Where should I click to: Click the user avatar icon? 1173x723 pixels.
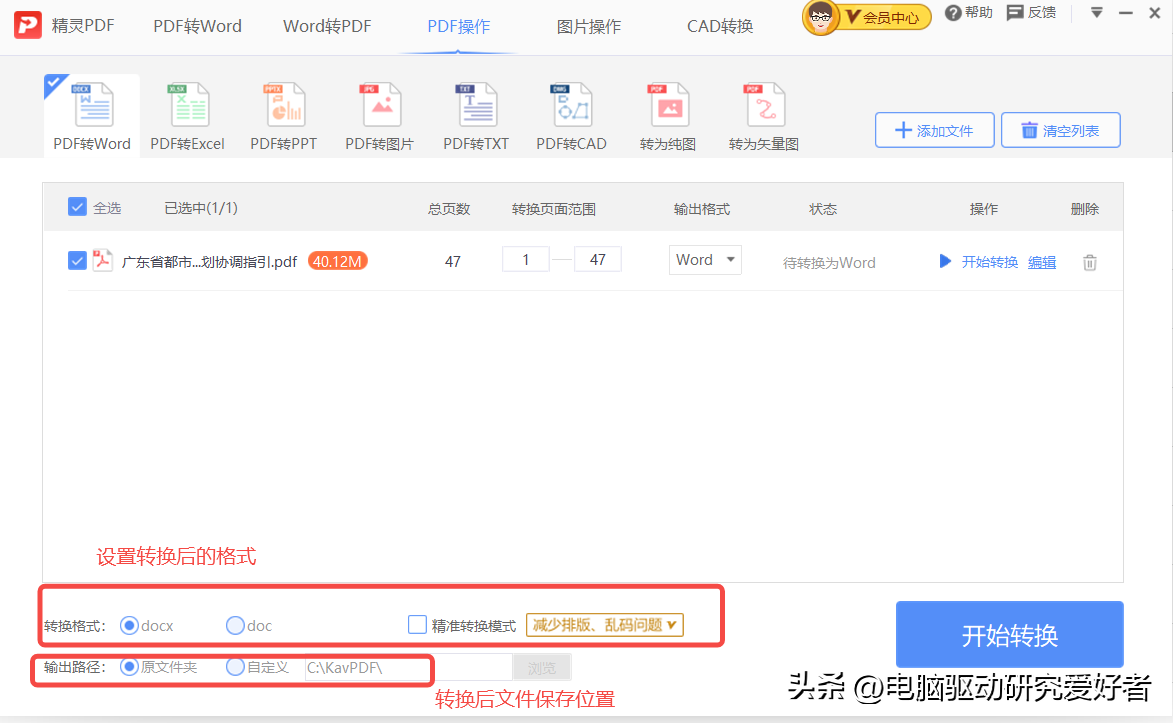pyautogui.click(x=821, y=17)
